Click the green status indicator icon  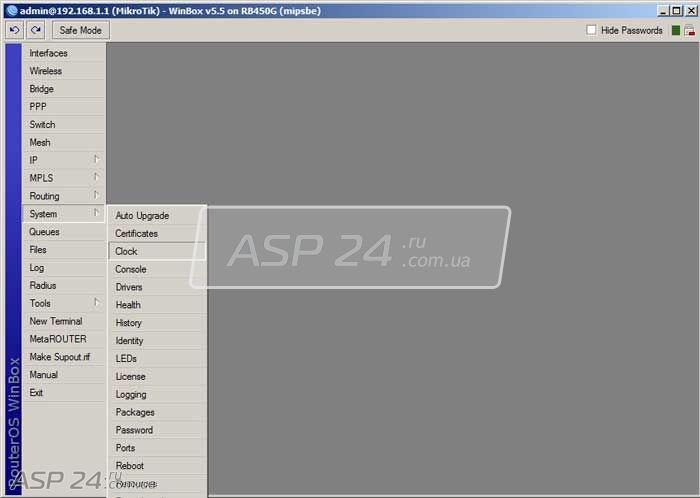675,30
